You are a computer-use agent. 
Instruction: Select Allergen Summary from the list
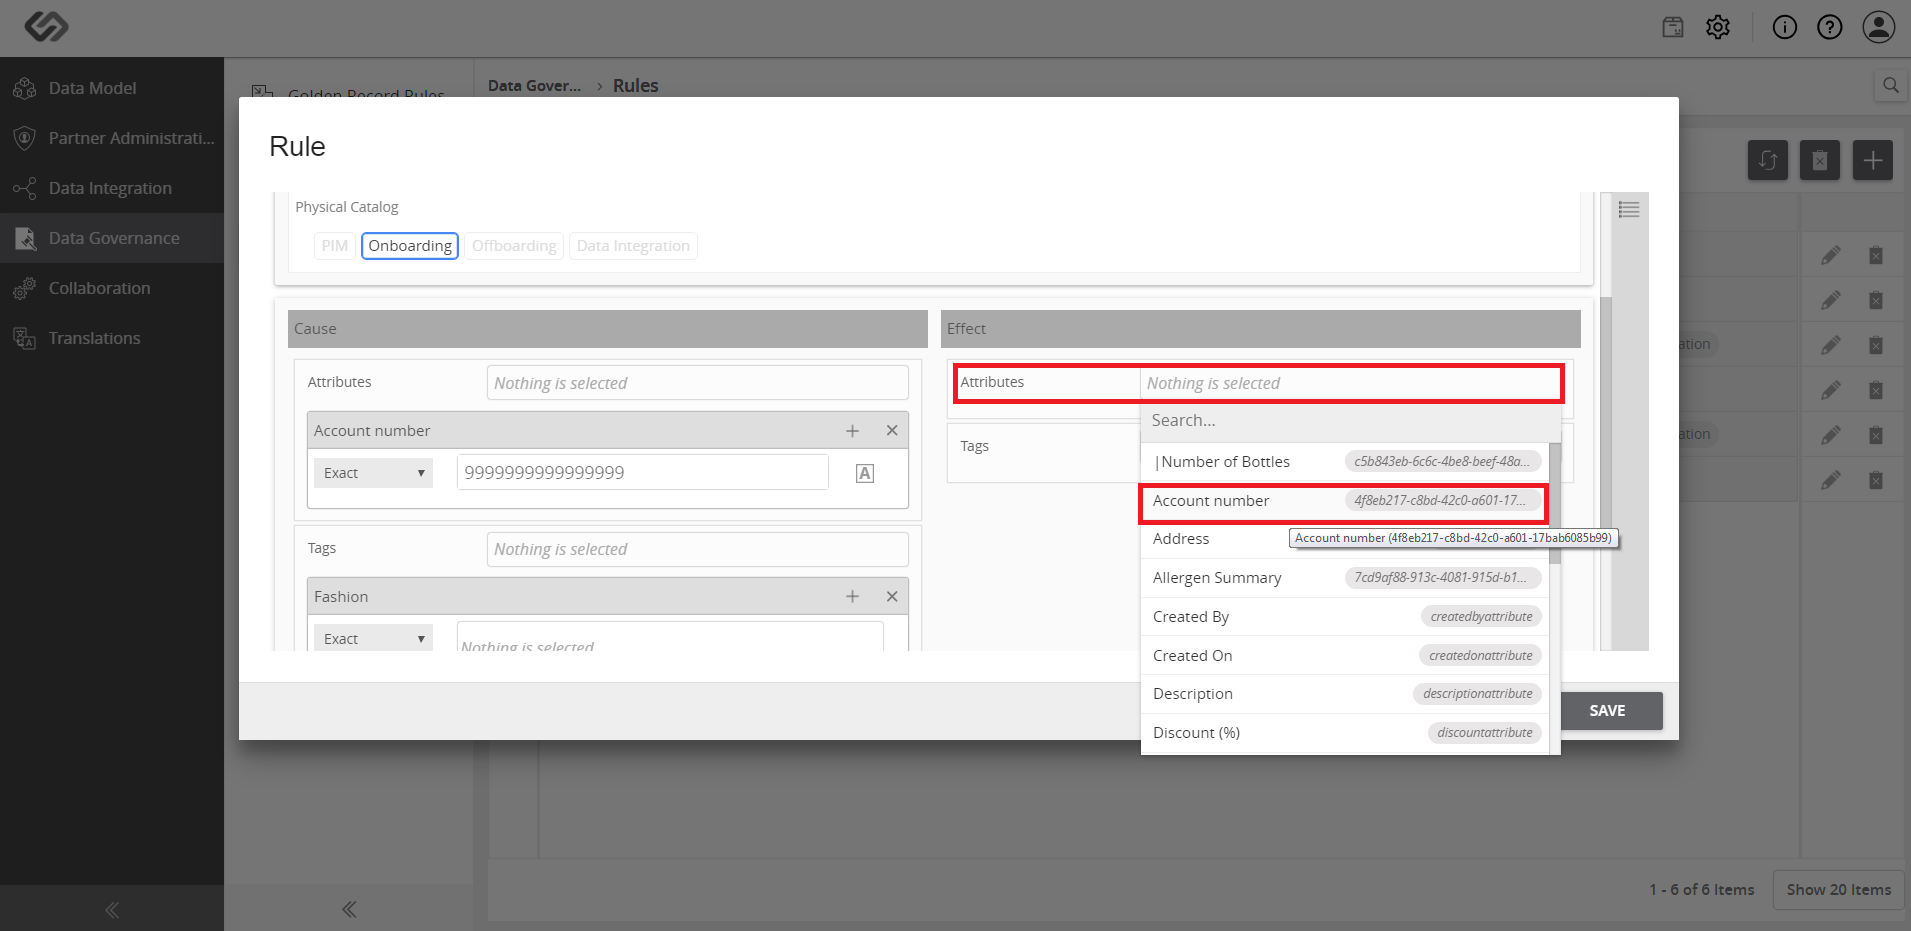1345,578
